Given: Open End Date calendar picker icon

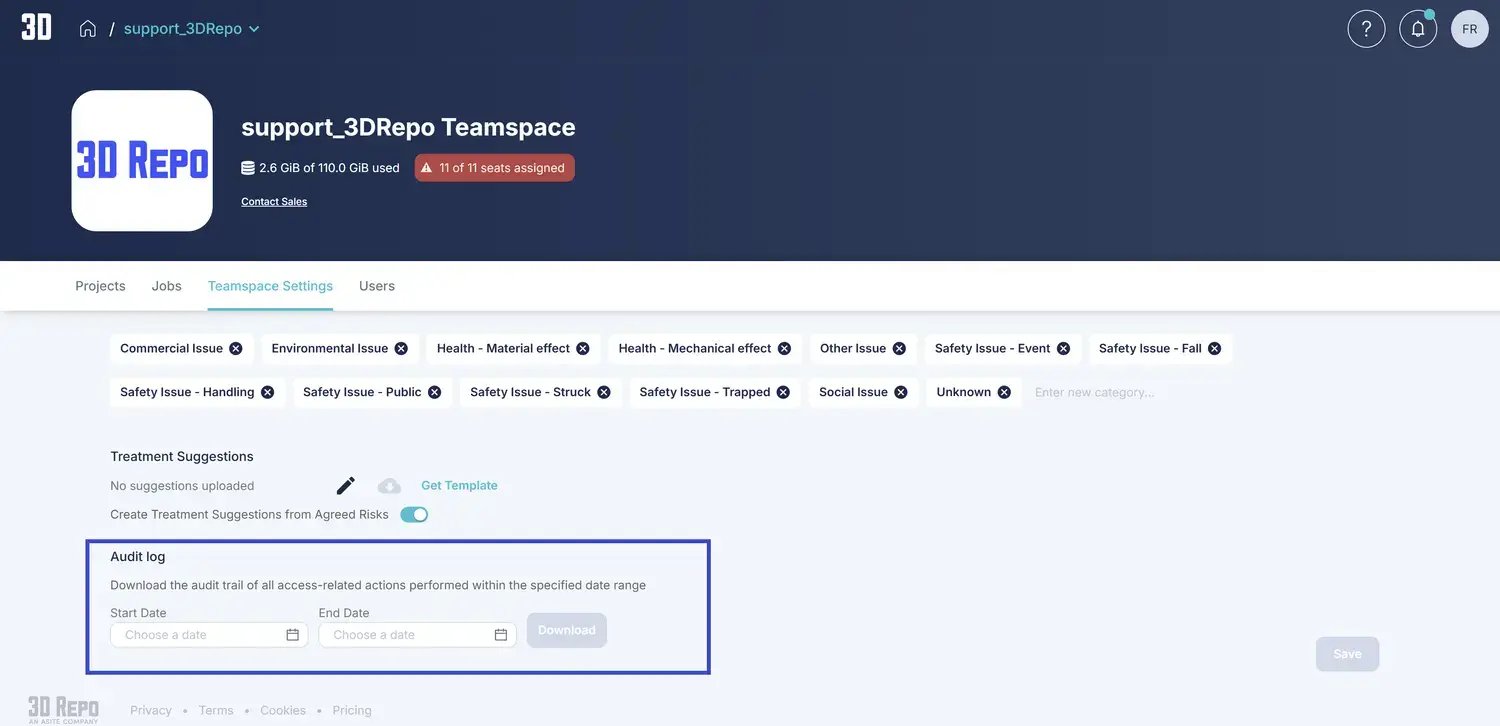Looking at the screenshot, I should (x=501, y=635).
